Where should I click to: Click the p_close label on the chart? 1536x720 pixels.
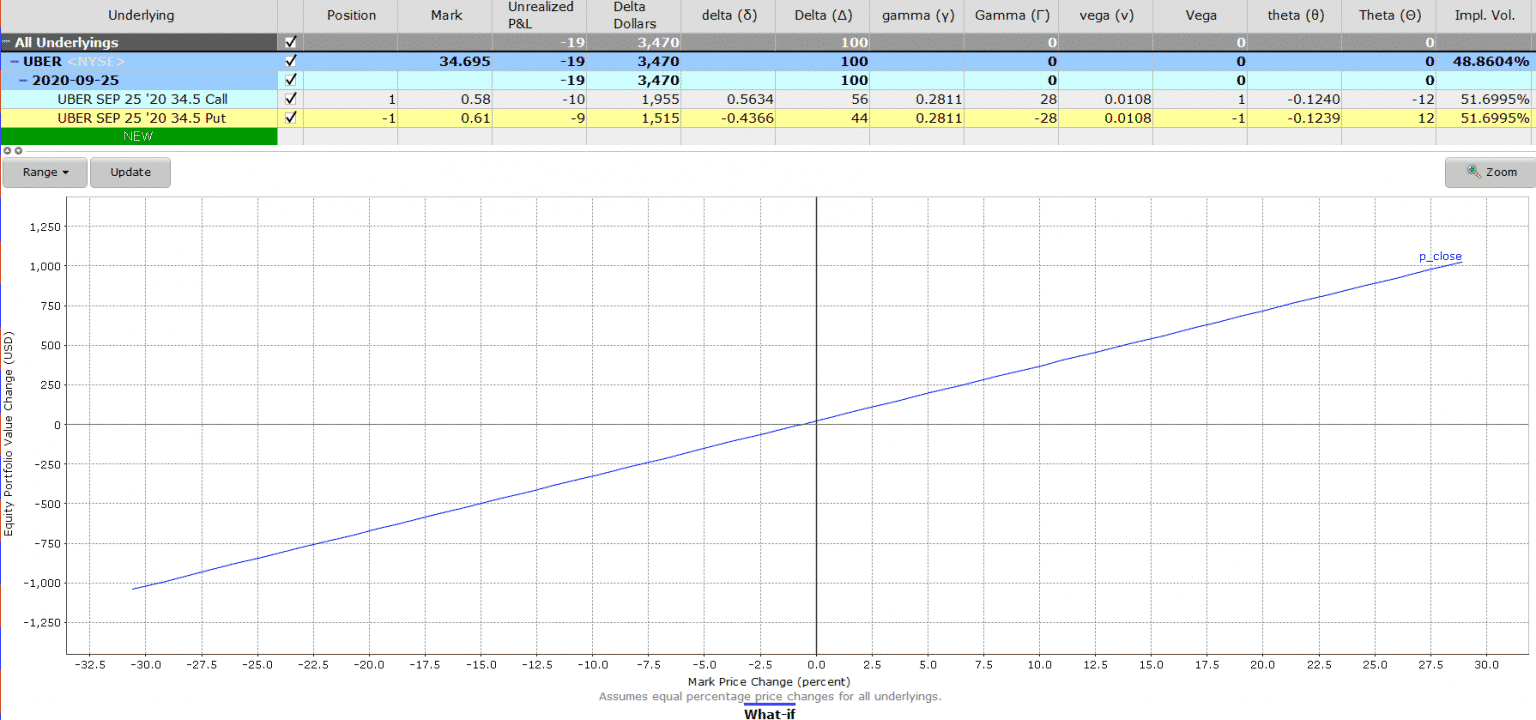(x=1438, y=257)
